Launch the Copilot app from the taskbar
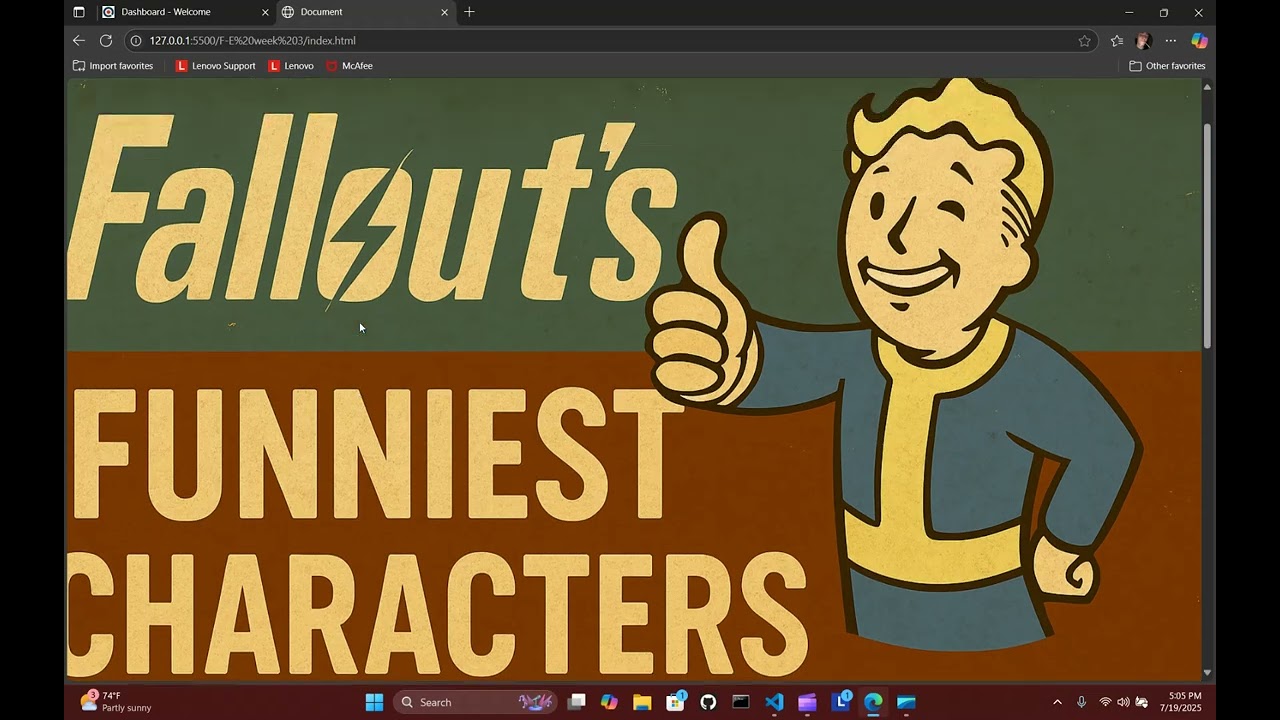Viewport: 1280px width, 720px height. pos(609,702)
